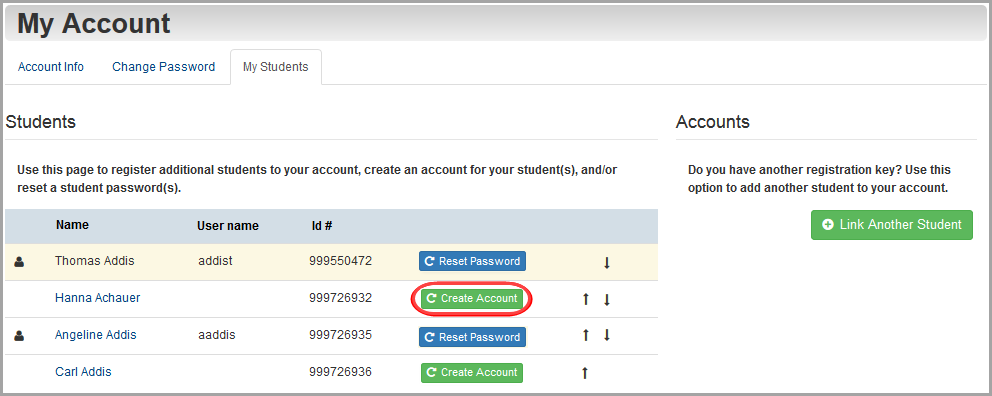Switch to Change Password tab
Image resolution: width=992 pixels, height=396 pixels.
pos(163,66)
